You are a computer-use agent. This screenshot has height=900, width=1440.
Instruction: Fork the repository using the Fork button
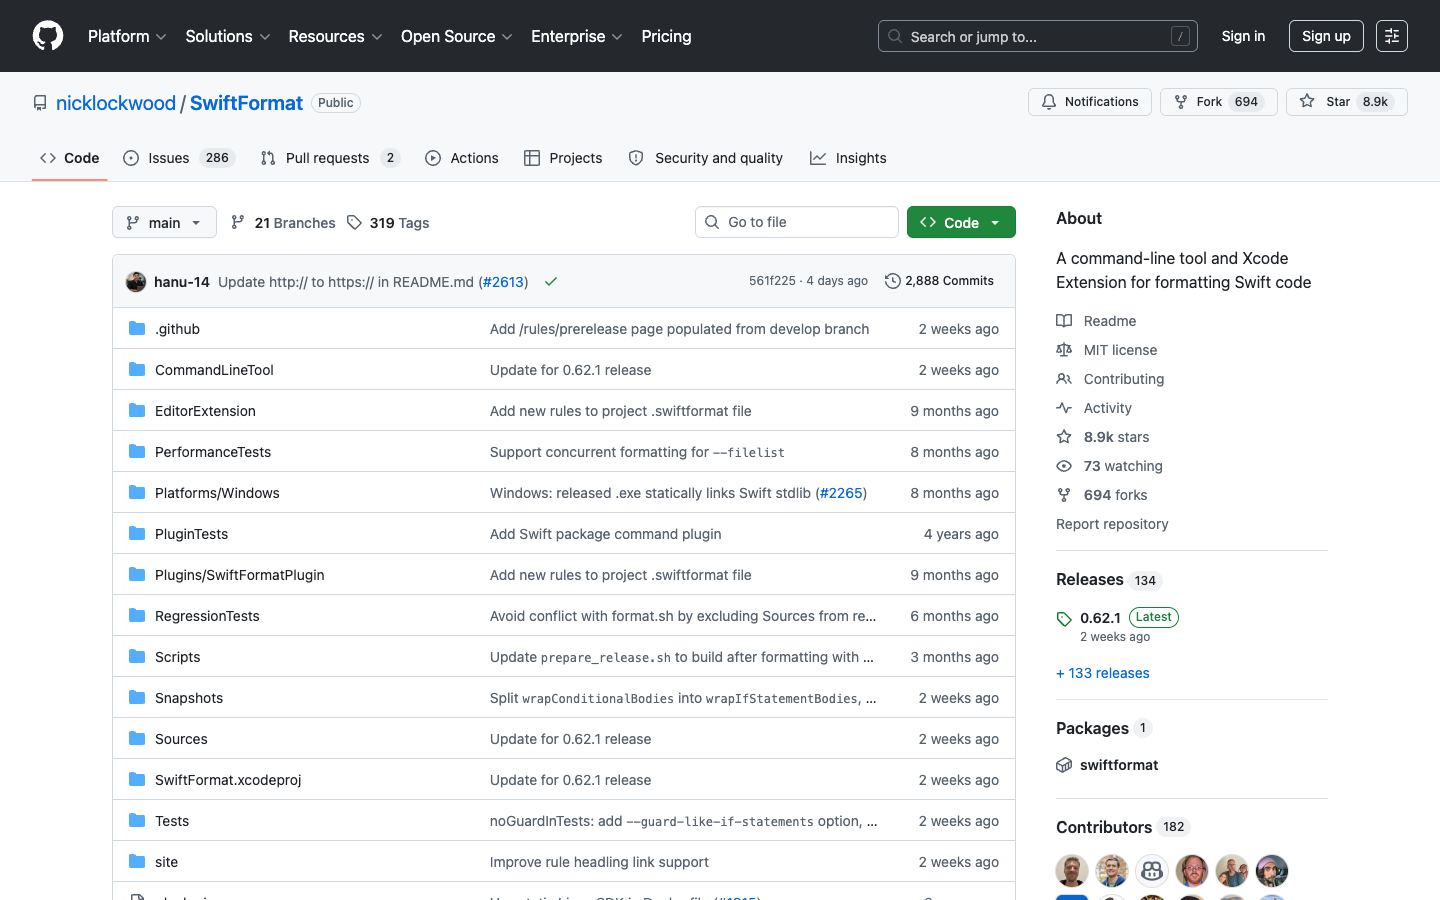(x=1218, y=102)
